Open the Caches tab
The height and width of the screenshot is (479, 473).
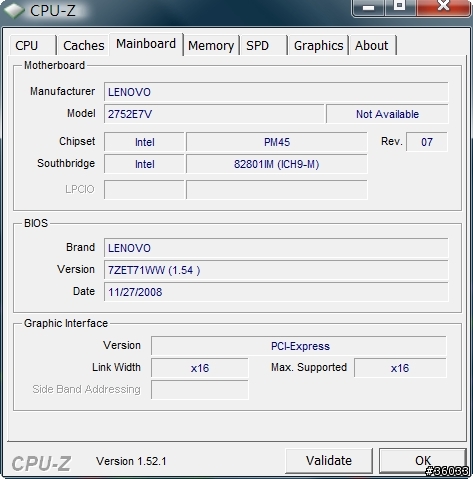(x=83, y=45)
